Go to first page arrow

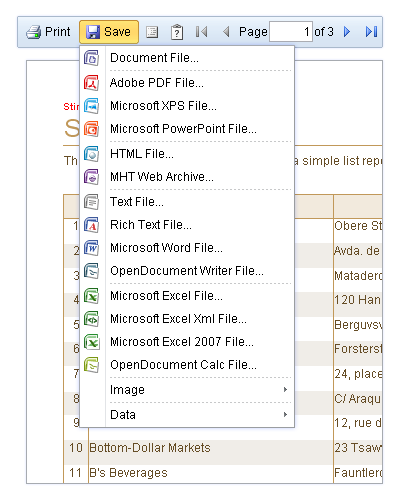click(201, 32)
